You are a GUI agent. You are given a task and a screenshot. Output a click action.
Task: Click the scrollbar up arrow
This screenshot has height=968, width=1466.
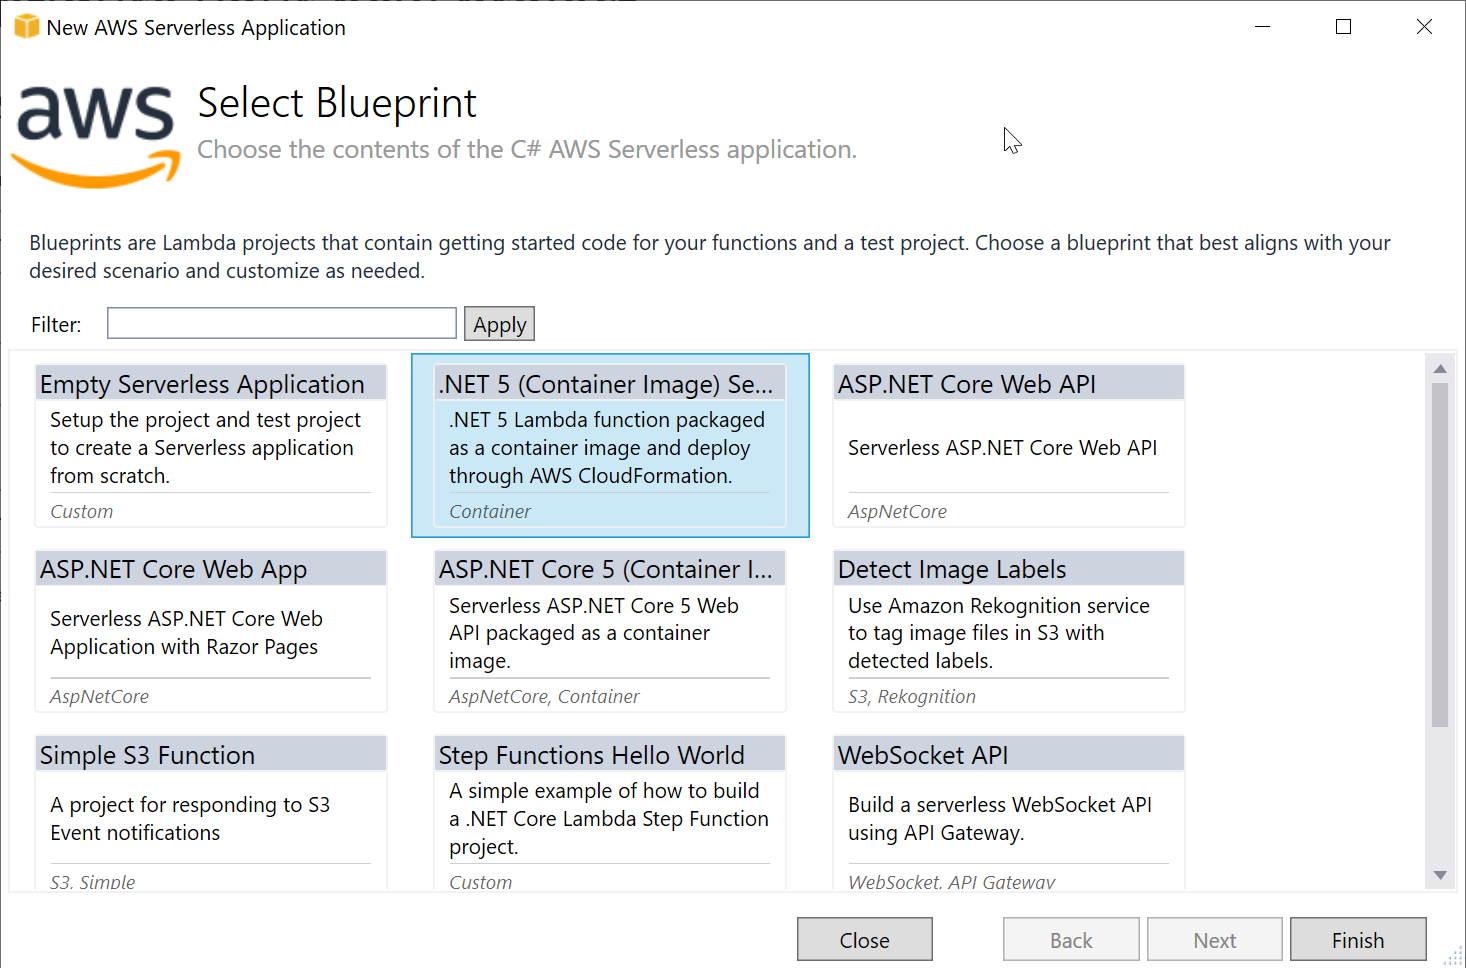[x=1440, y=369]
